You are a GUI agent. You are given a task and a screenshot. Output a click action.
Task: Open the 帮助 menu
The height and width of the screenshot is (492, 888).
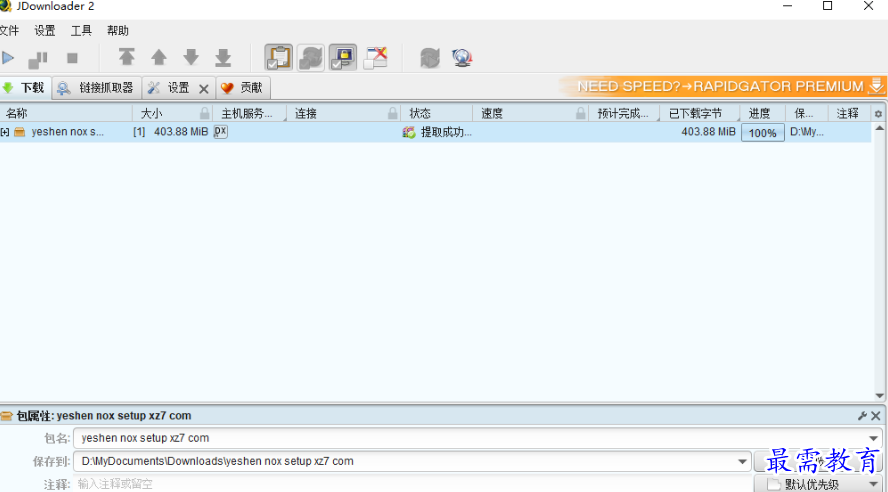118,31
